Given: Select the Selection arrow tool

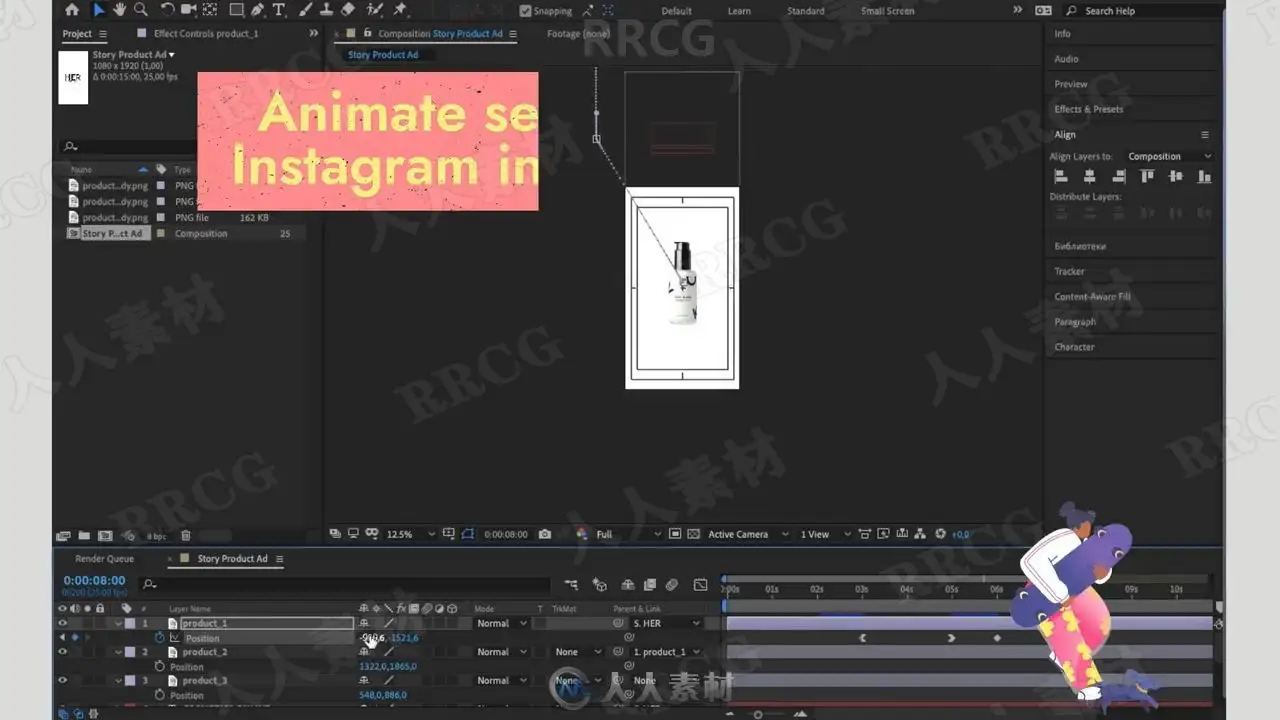Looking at the screenshot, I should pos(98,10).
